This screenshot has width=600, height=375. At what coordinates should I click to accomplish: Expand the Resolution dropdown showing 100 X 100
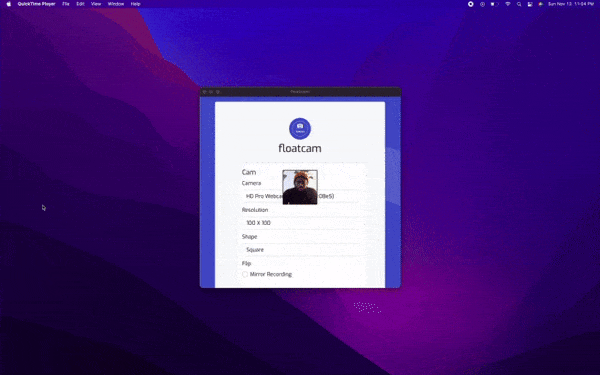point(301,223)
